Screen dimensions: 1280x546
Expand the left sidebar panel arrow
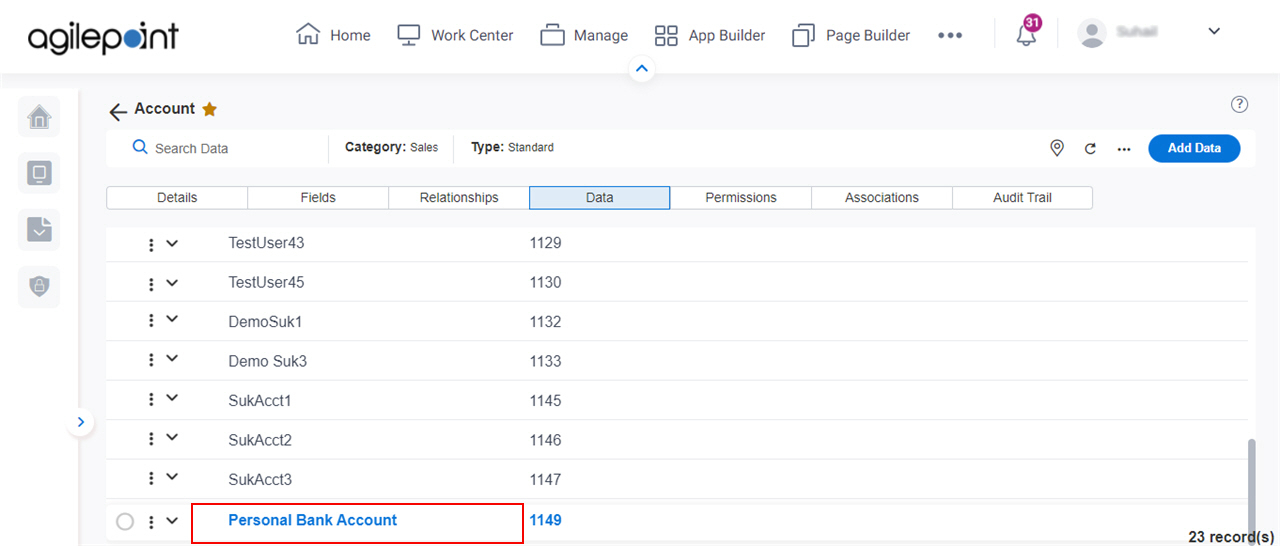(81, 422)
